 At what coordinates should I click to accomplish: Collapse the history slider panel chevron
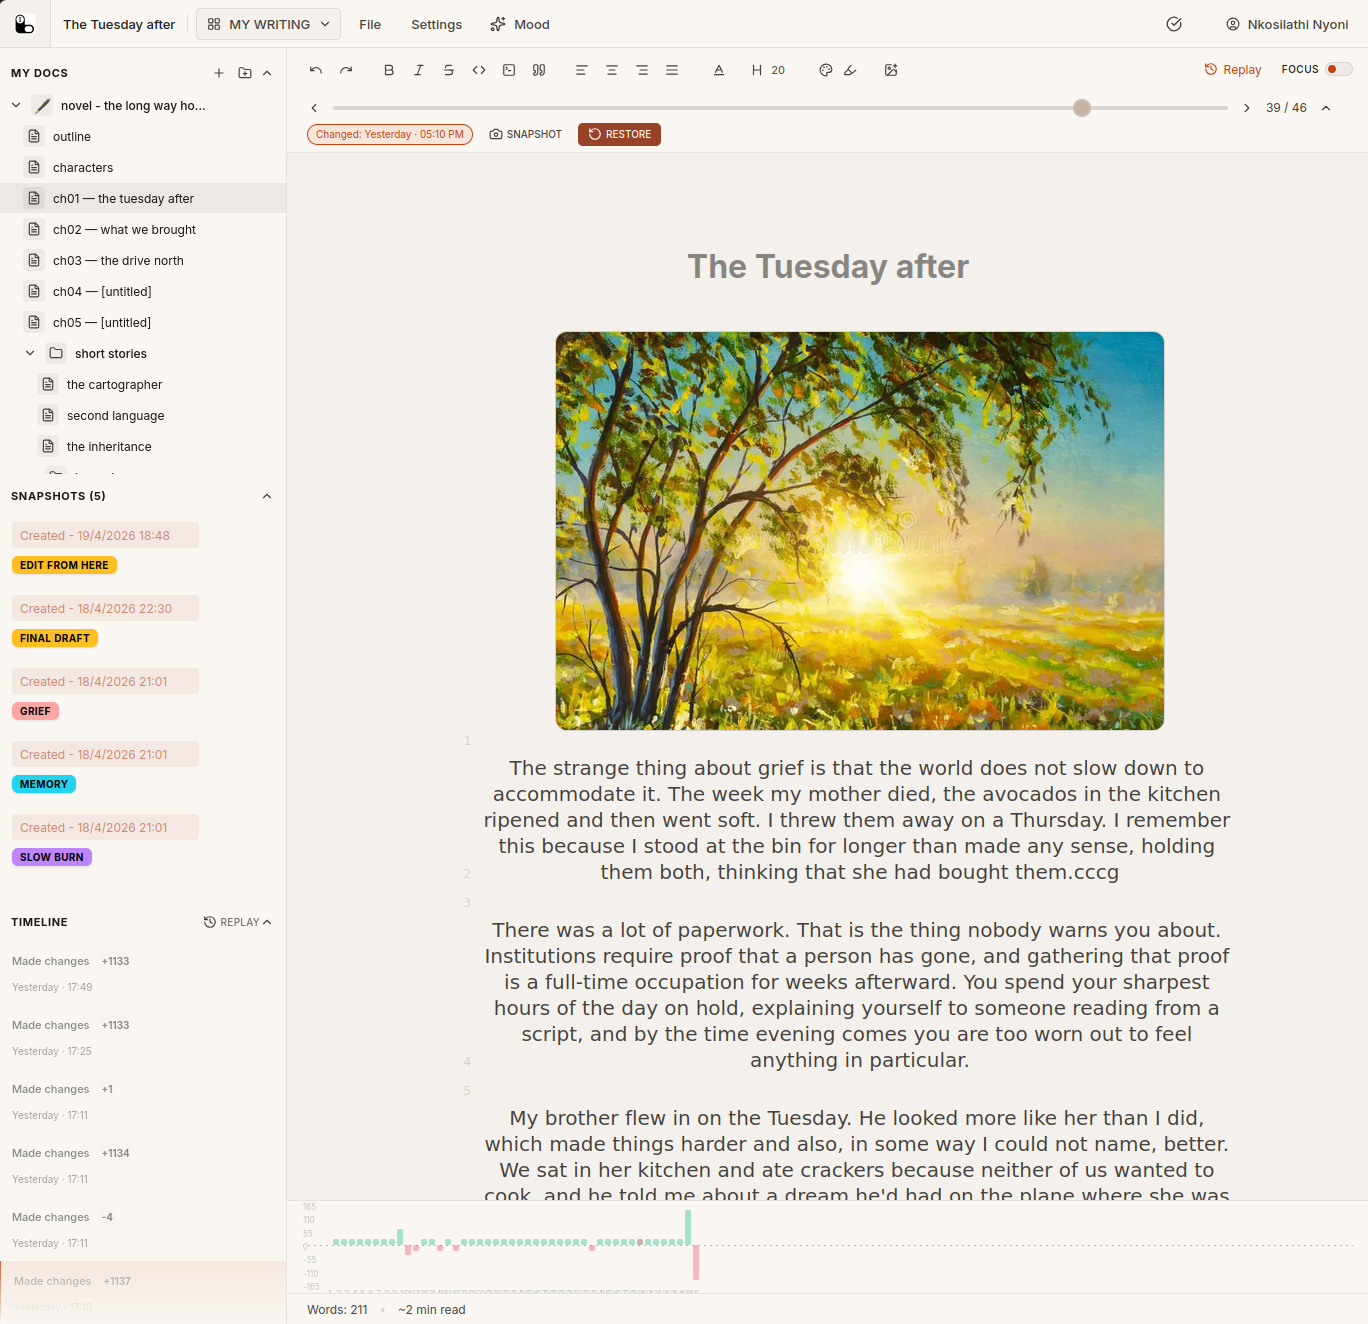click(x=1326, y=108)
